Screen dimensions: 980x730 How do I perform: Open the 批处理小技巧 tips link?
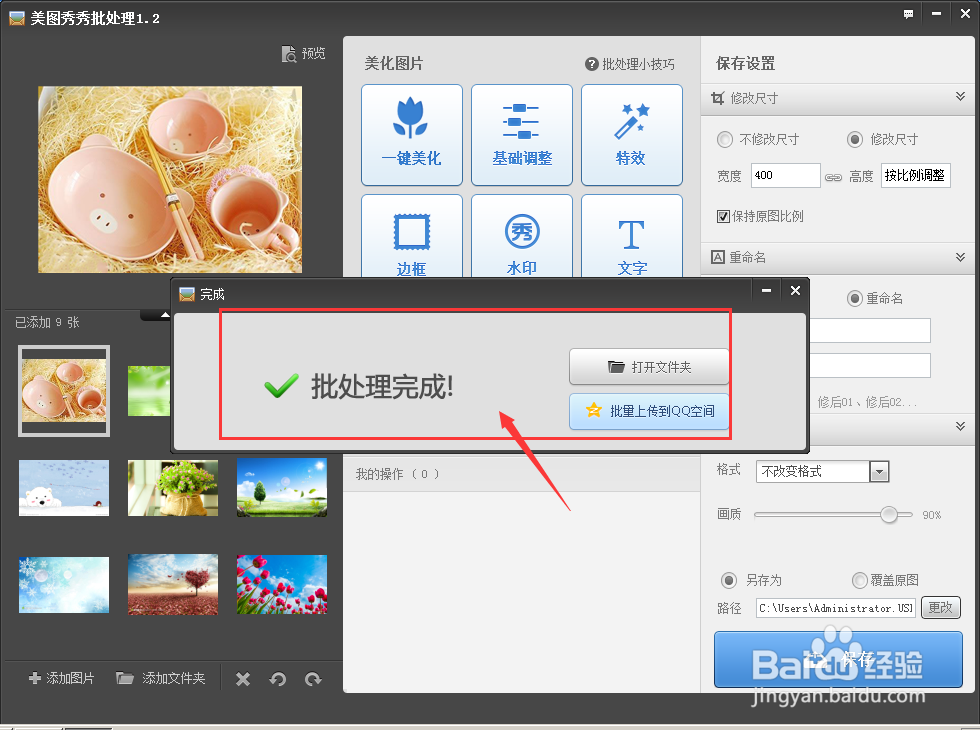pos(635,64)
